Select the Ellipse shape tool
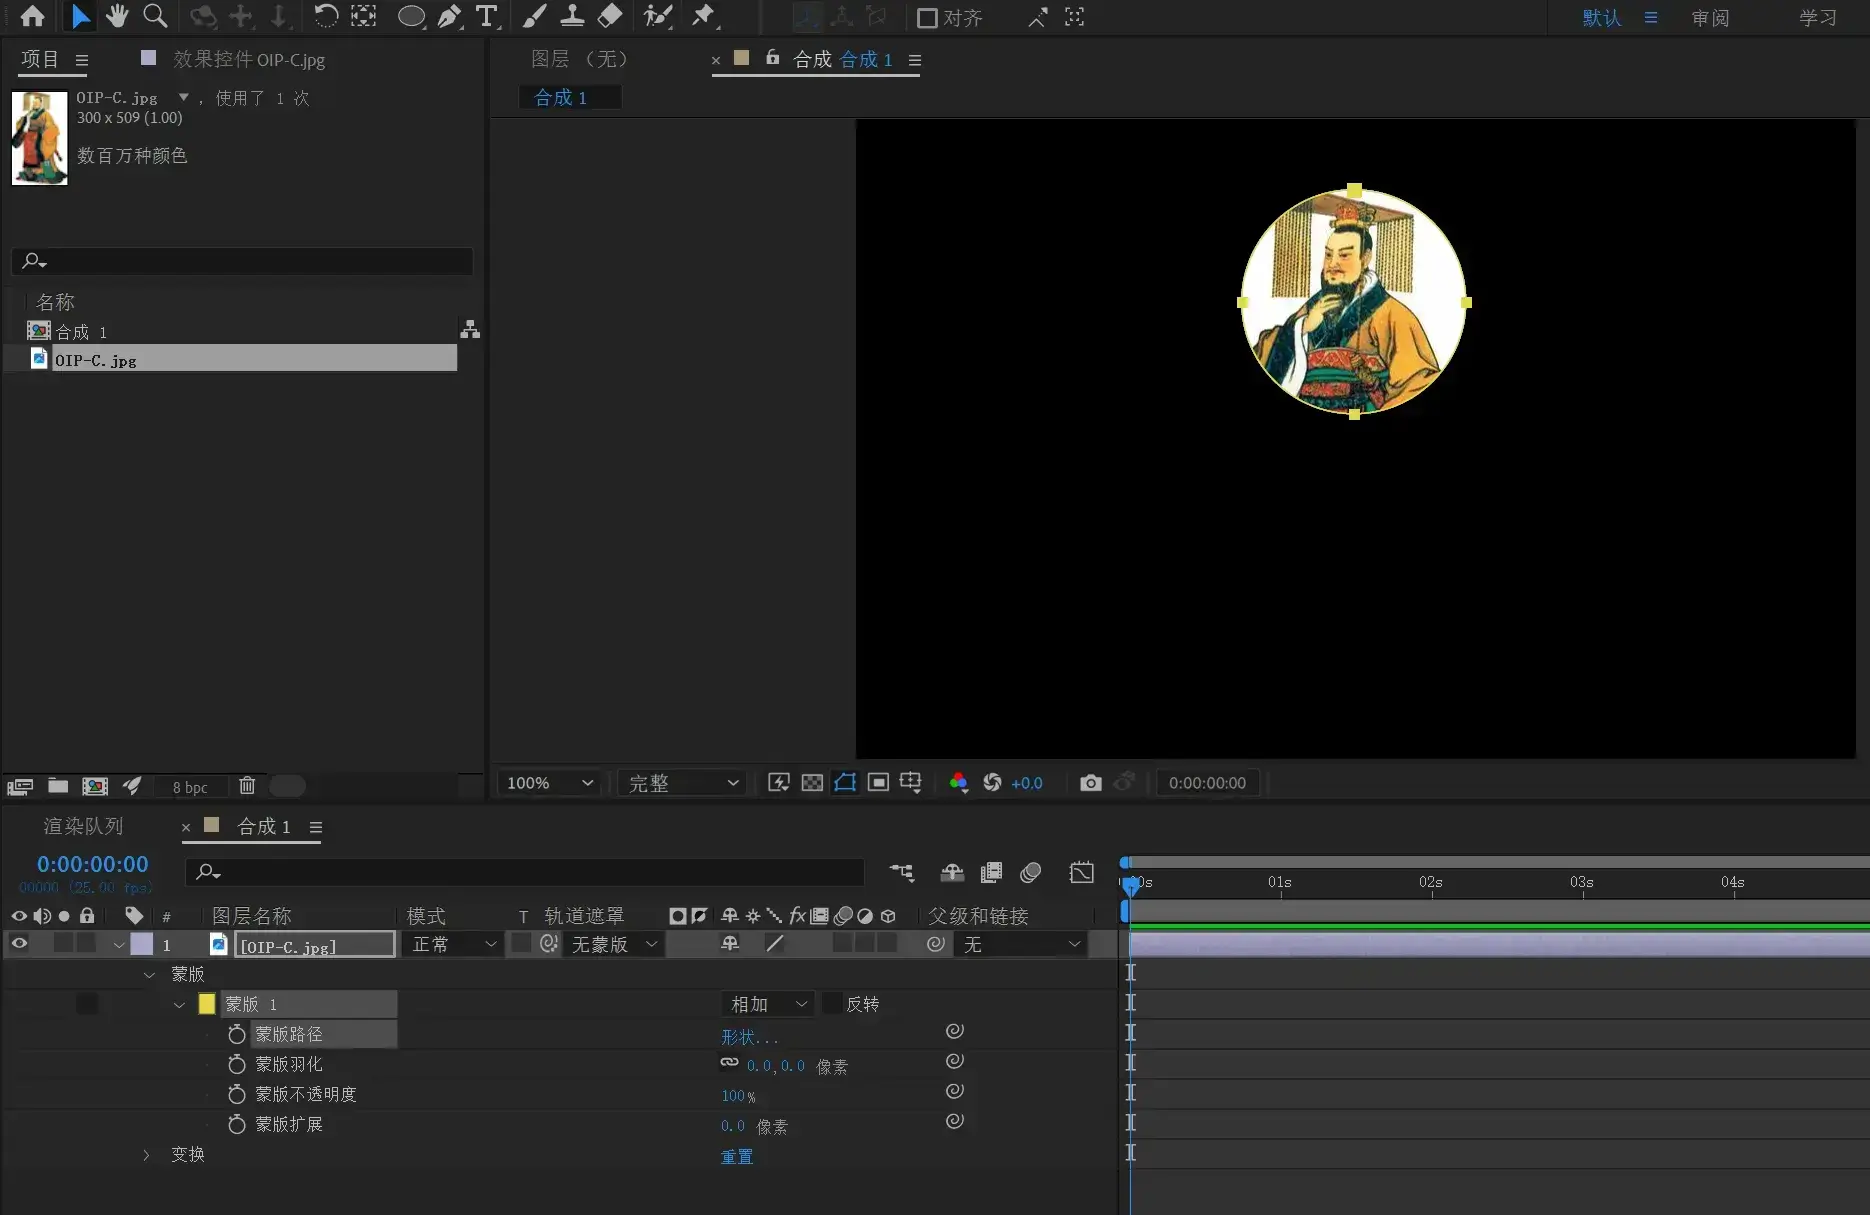The image size is (1870, 1215). 411,17
